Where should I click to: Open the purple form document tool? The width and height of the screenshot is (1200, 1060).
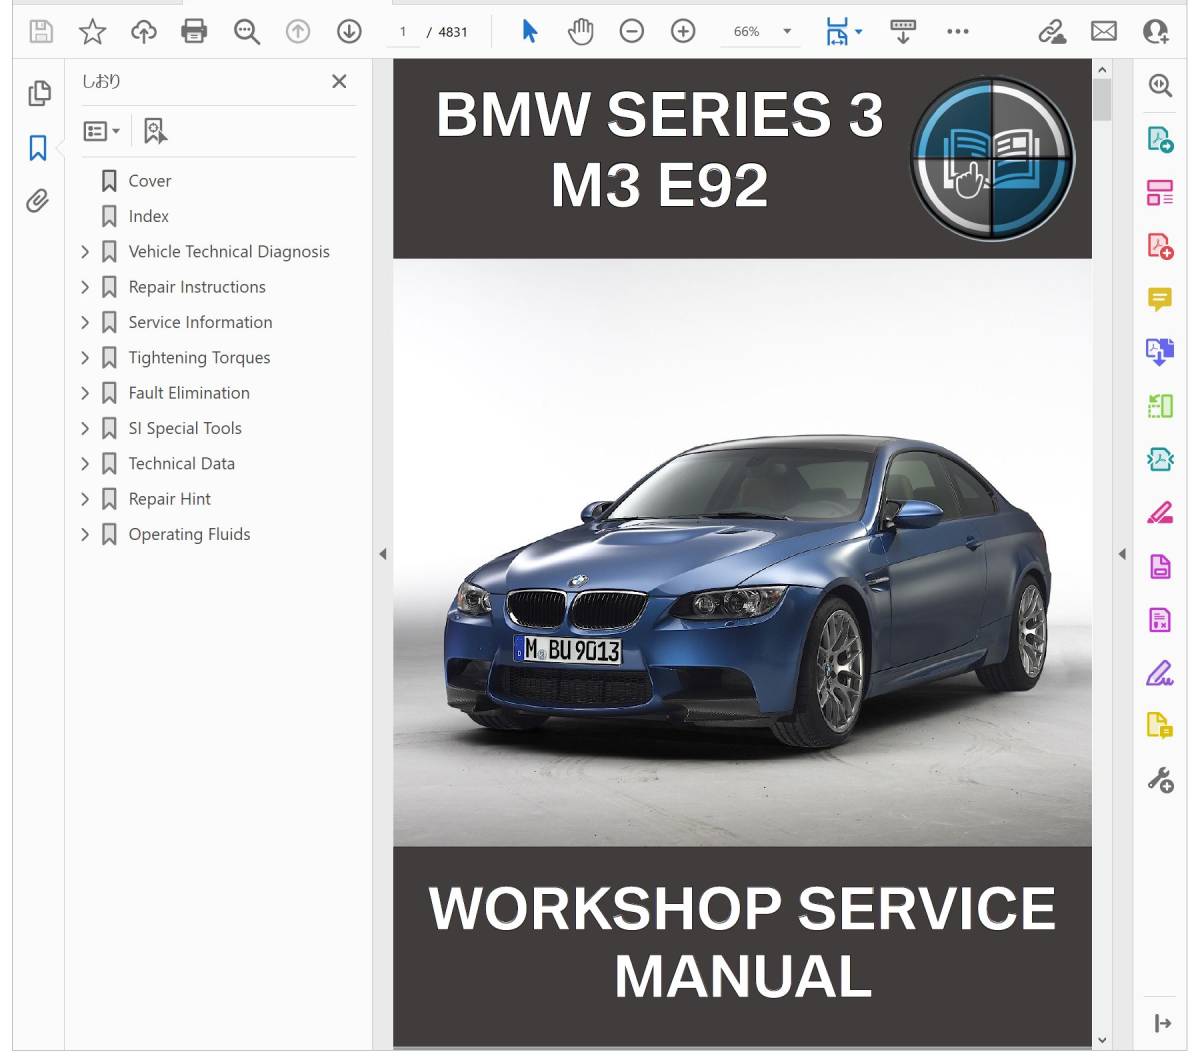1160,620
